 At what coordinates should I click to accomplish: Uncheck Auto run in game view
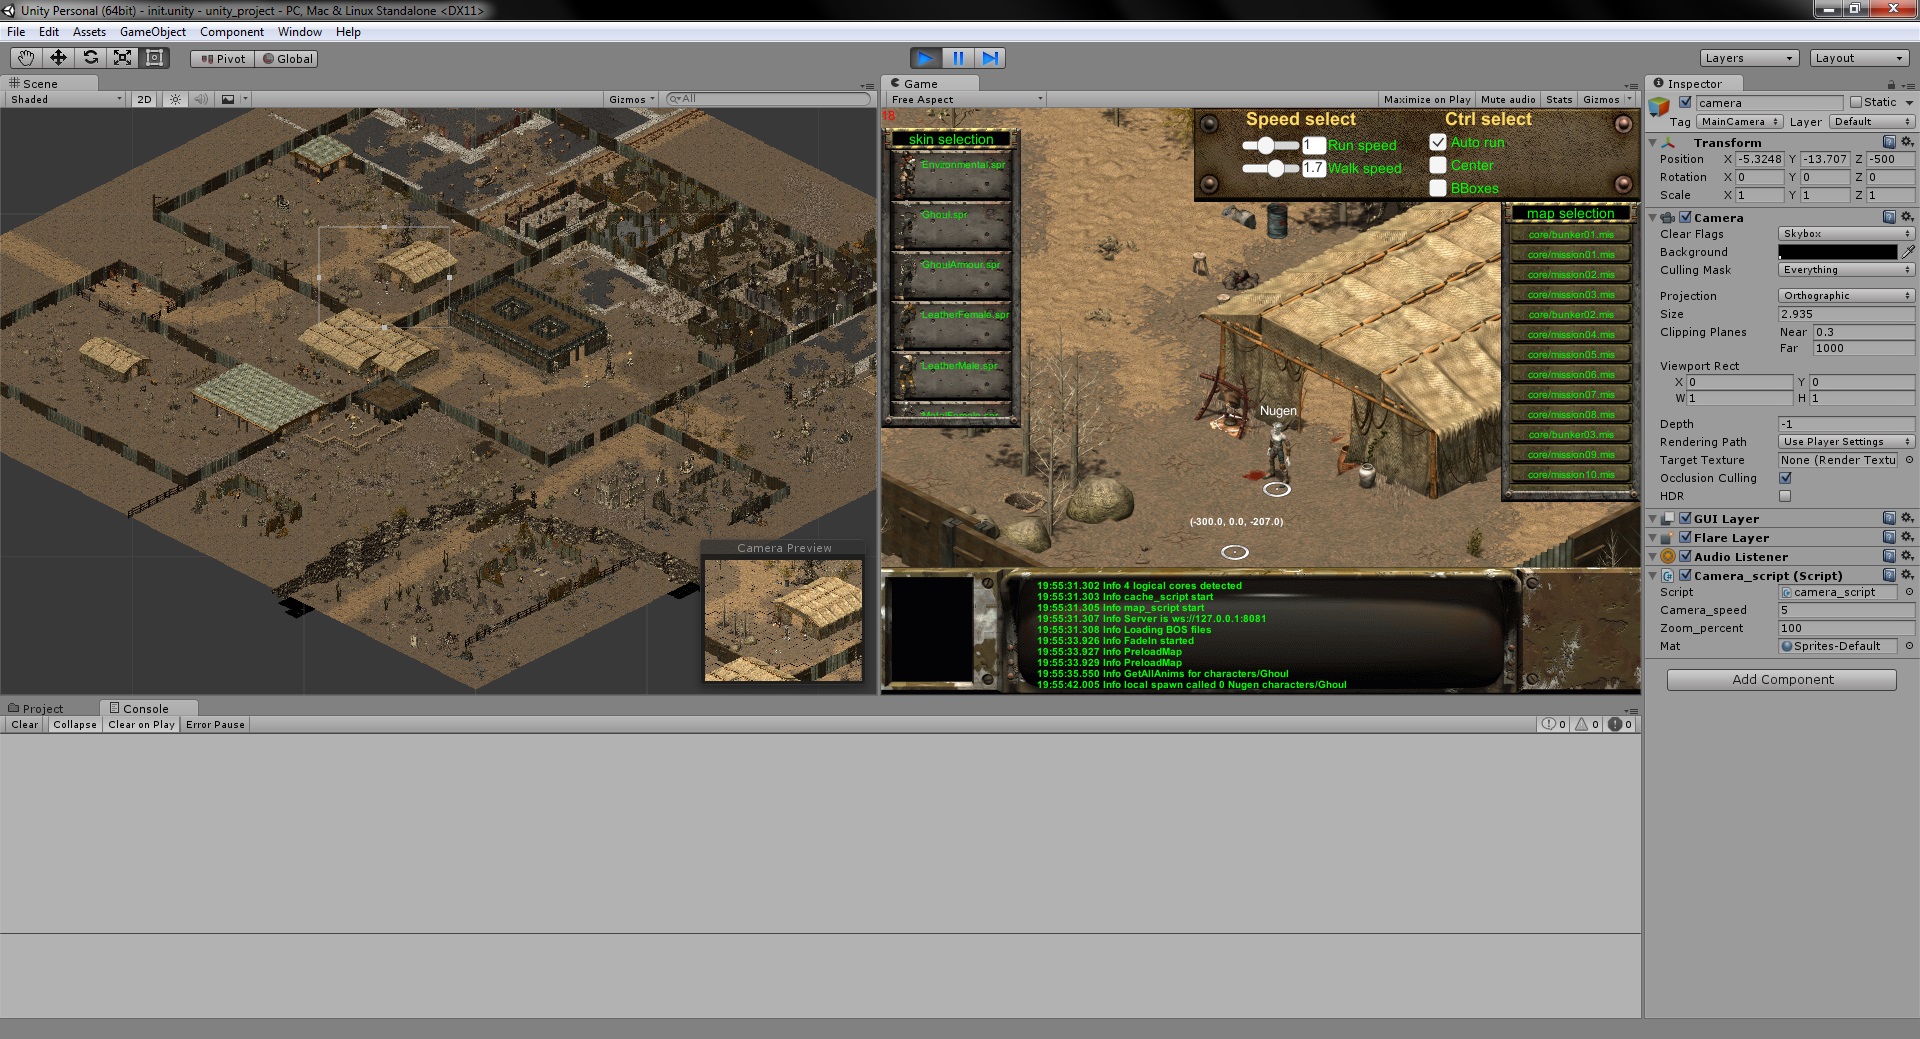coord(1438,142)
